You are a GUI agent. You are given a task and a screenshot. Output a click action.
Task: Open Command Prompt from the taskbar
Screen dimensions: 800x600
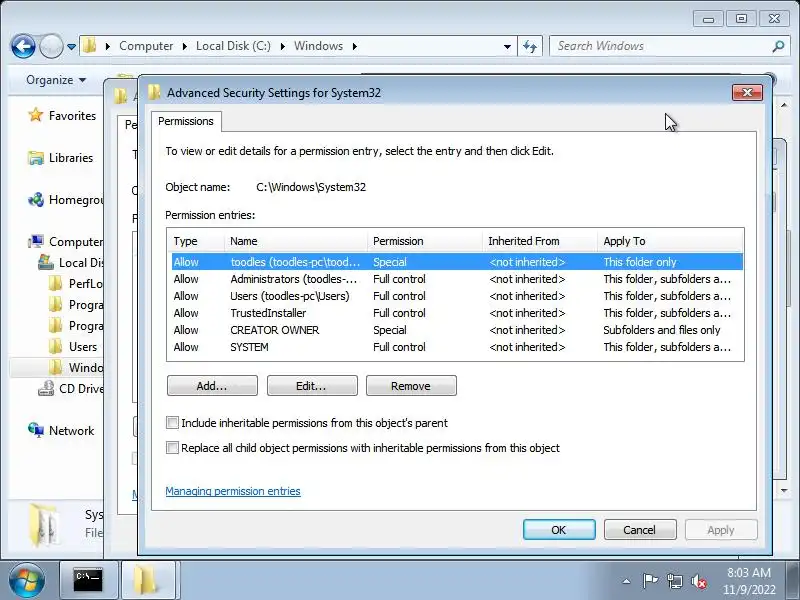tap(89, 580)
